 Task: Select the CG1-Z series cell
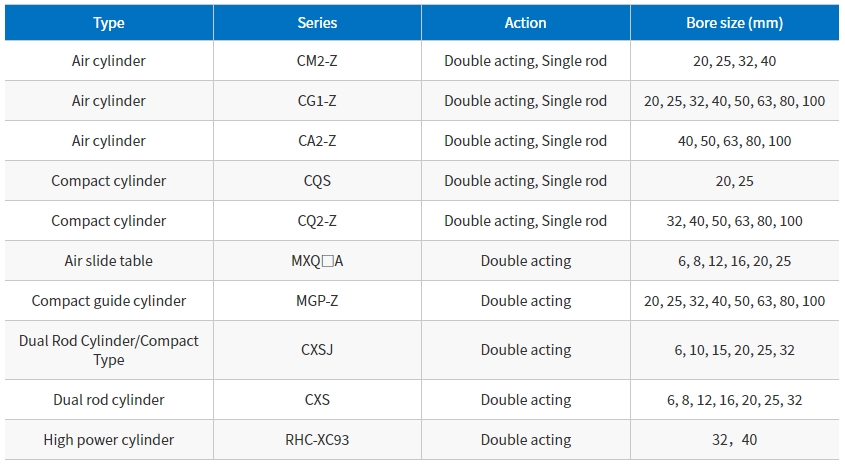pos(317,101)
